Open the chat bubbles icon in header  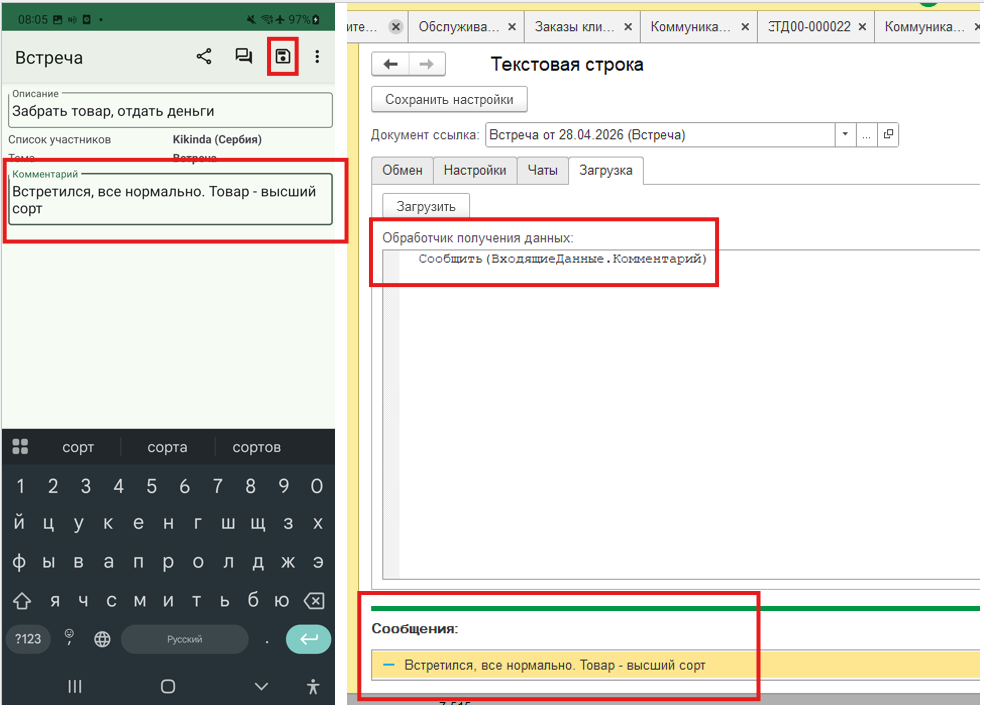pyautogui.click(x=243, y=57)
